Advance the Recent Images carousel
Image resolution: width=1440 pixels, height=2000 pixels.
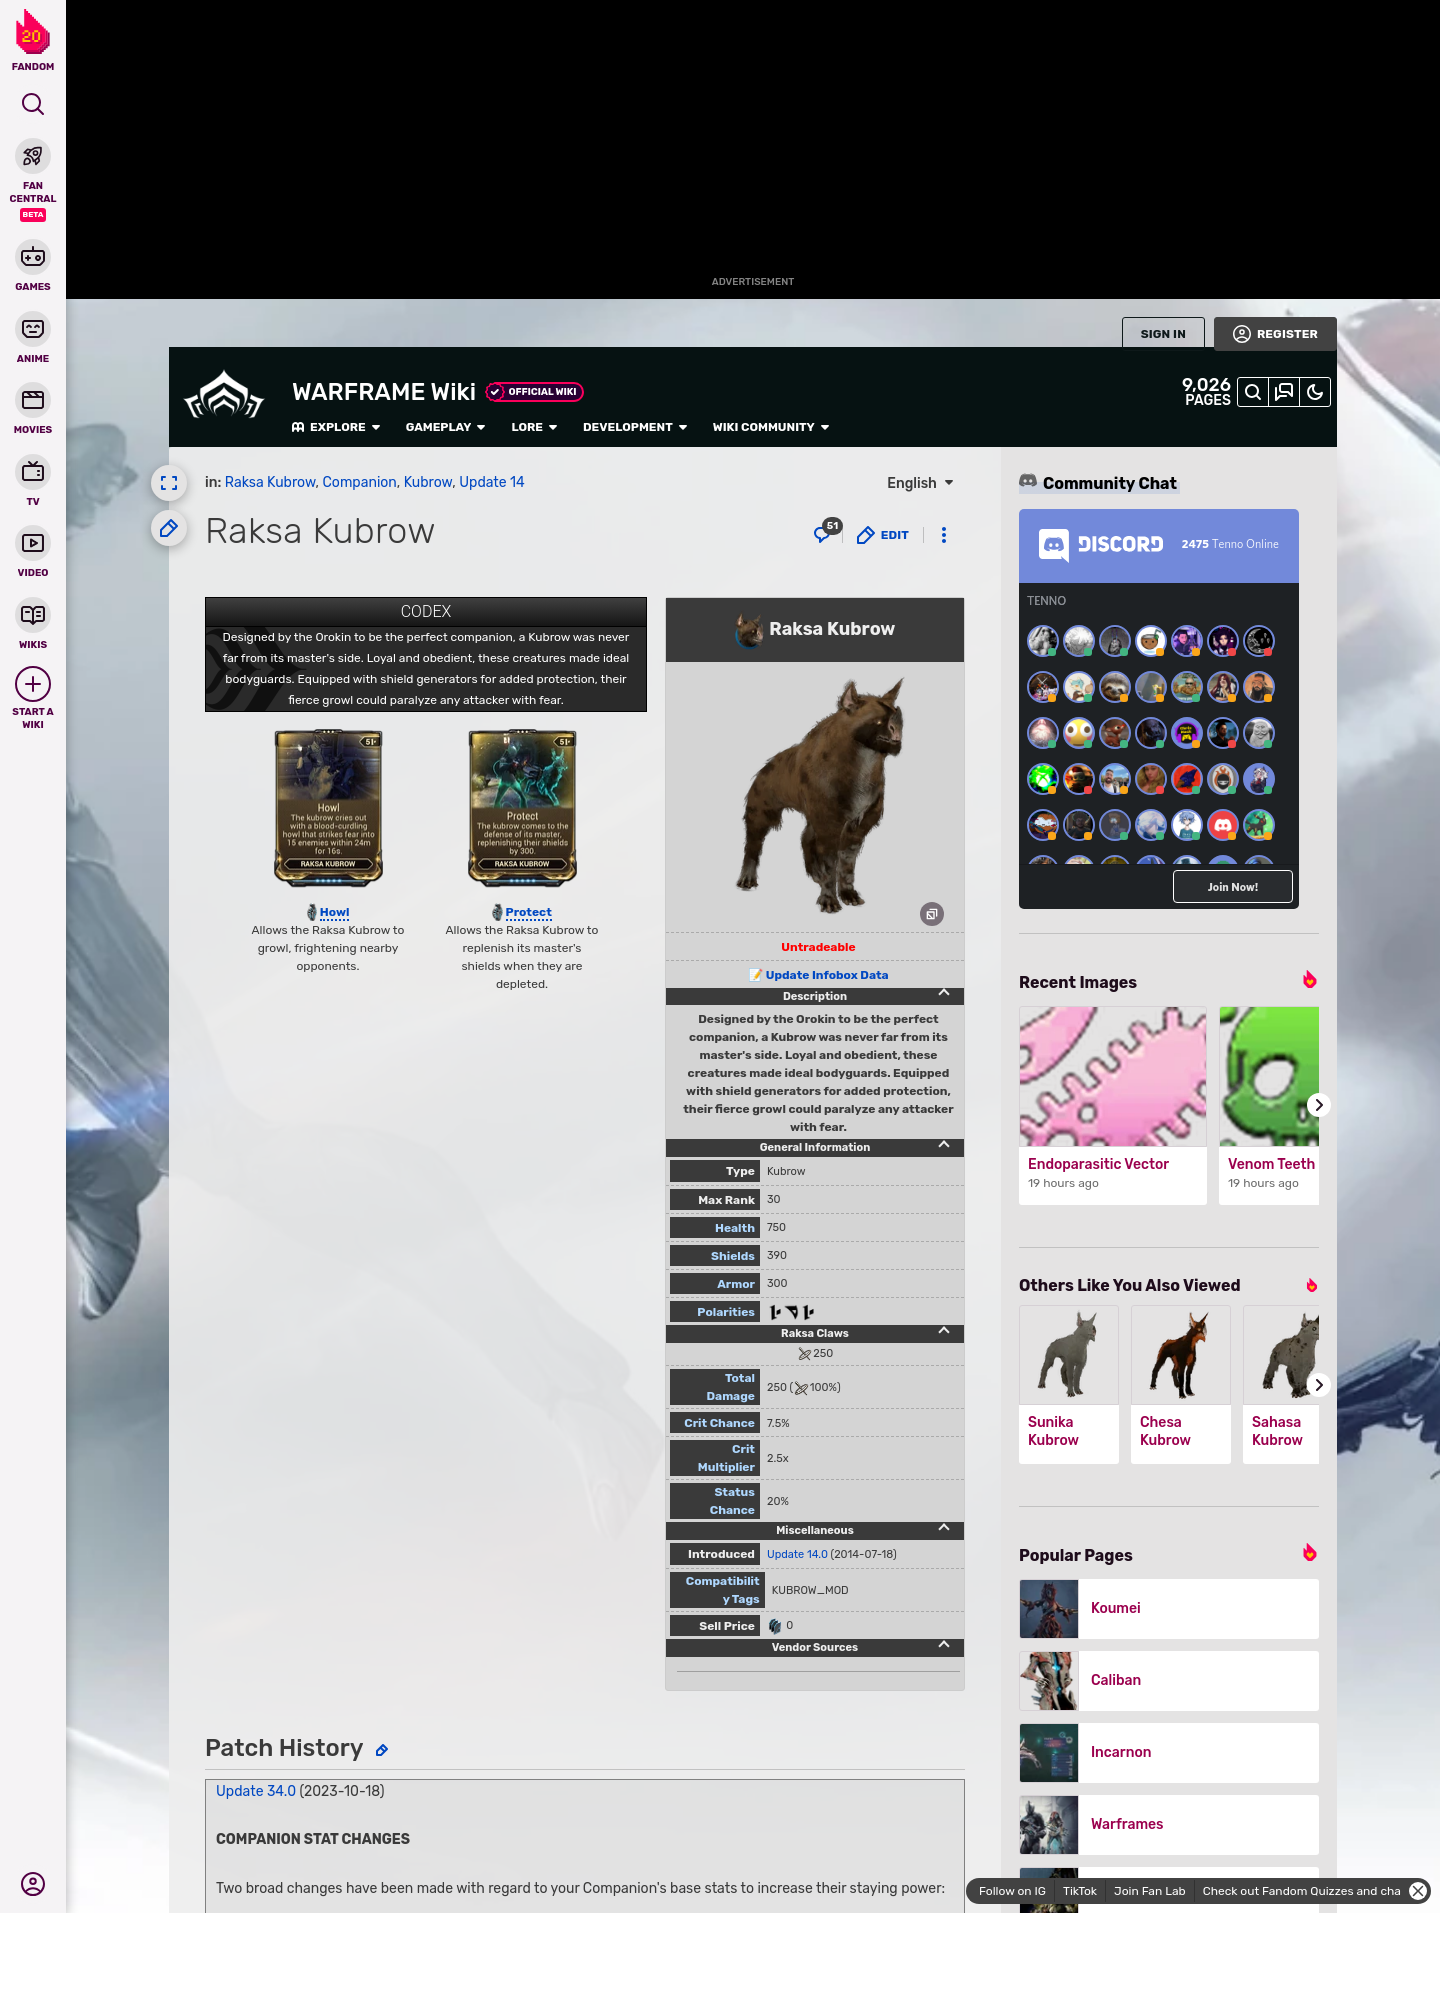pos(1319,1105)
